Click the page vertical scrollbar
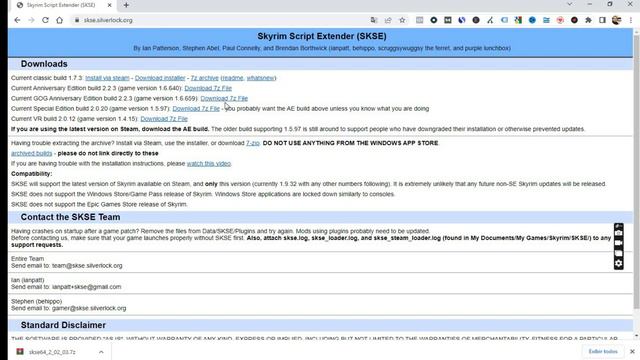Screen dimensions: 640x360 pos(636,171)
